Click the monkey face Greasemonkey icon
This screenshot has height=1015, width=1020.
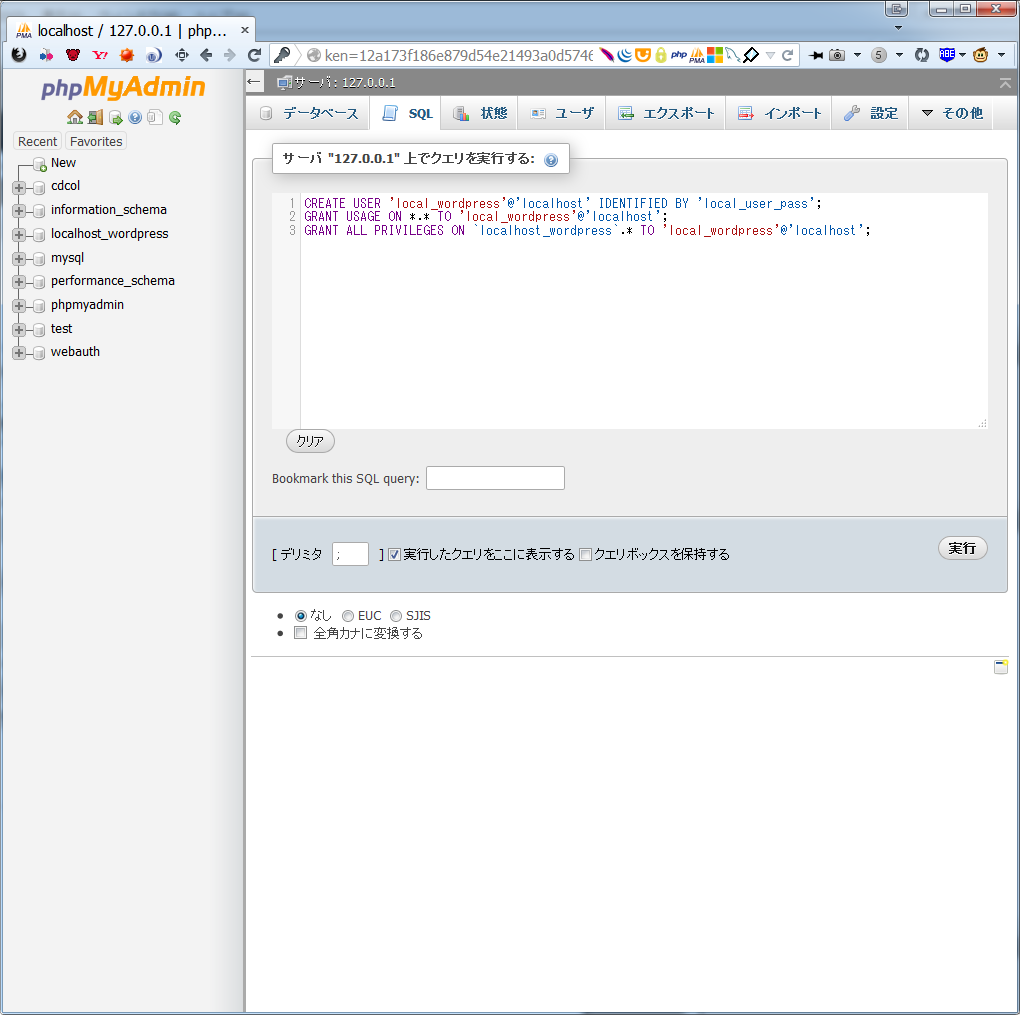click(980, 55)
